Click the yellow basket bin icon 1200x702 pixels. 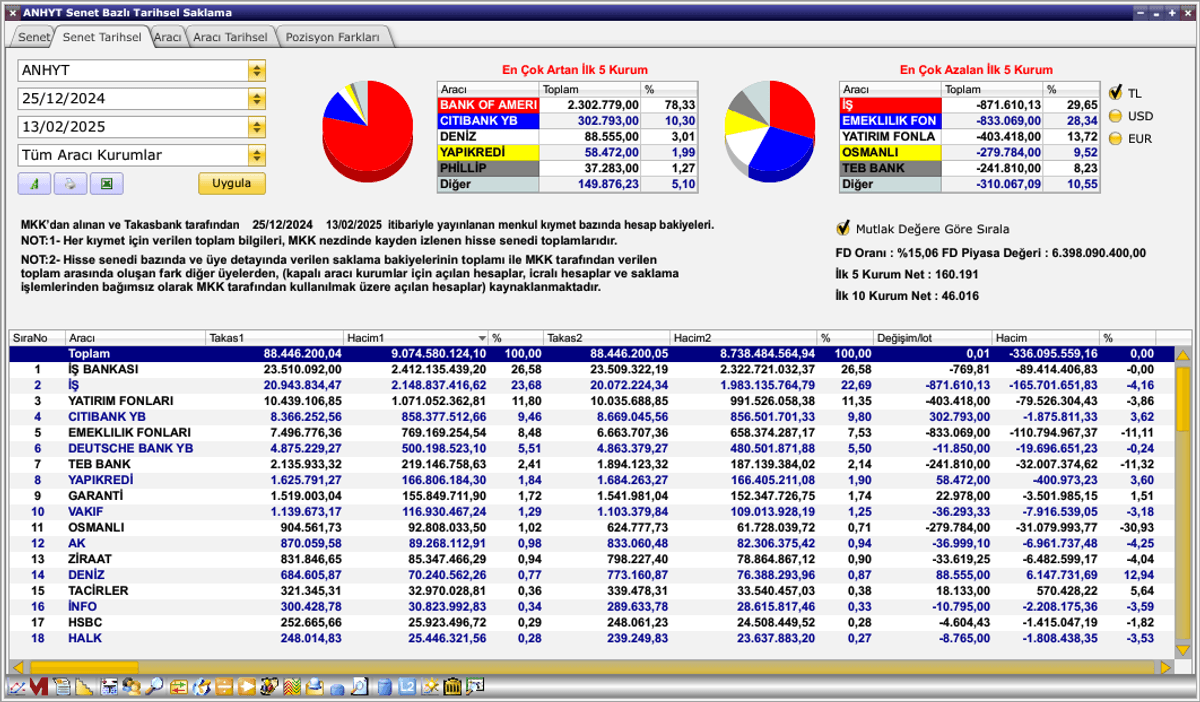(452, 687)
